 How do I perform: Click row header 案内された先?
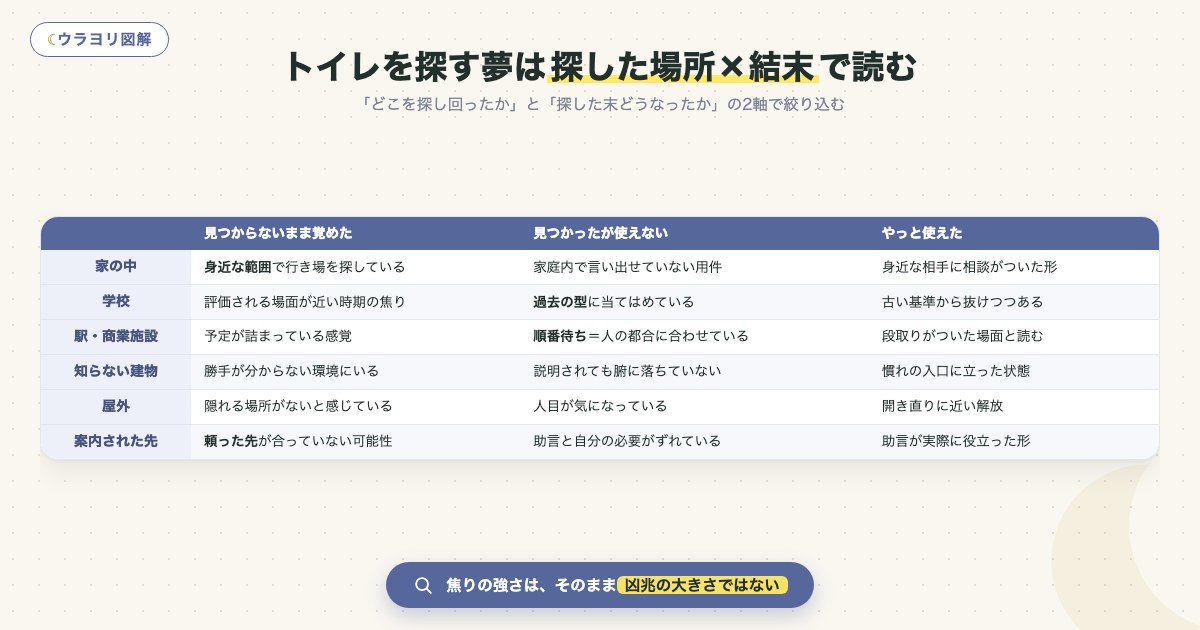click(116, 442)
